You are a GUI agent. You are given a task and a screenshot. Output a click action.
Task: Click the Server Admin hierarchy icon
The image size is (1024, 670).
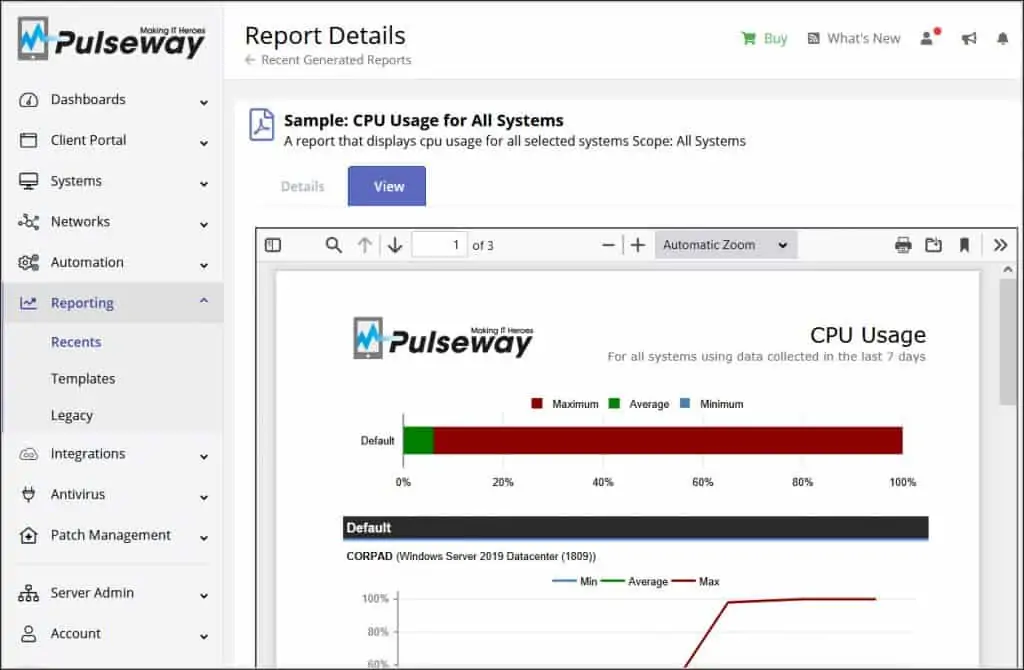click(28, 593)
